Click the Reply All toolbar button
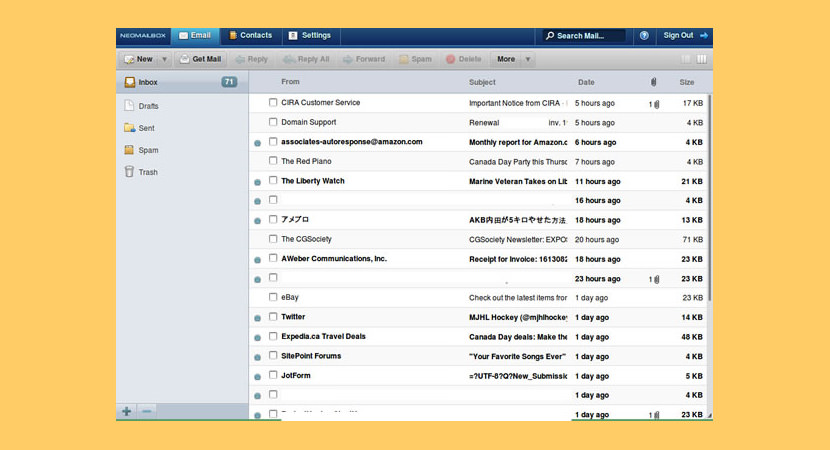This screenshot has height=450, width=830. pyautogui.click(x=306, y=59)
